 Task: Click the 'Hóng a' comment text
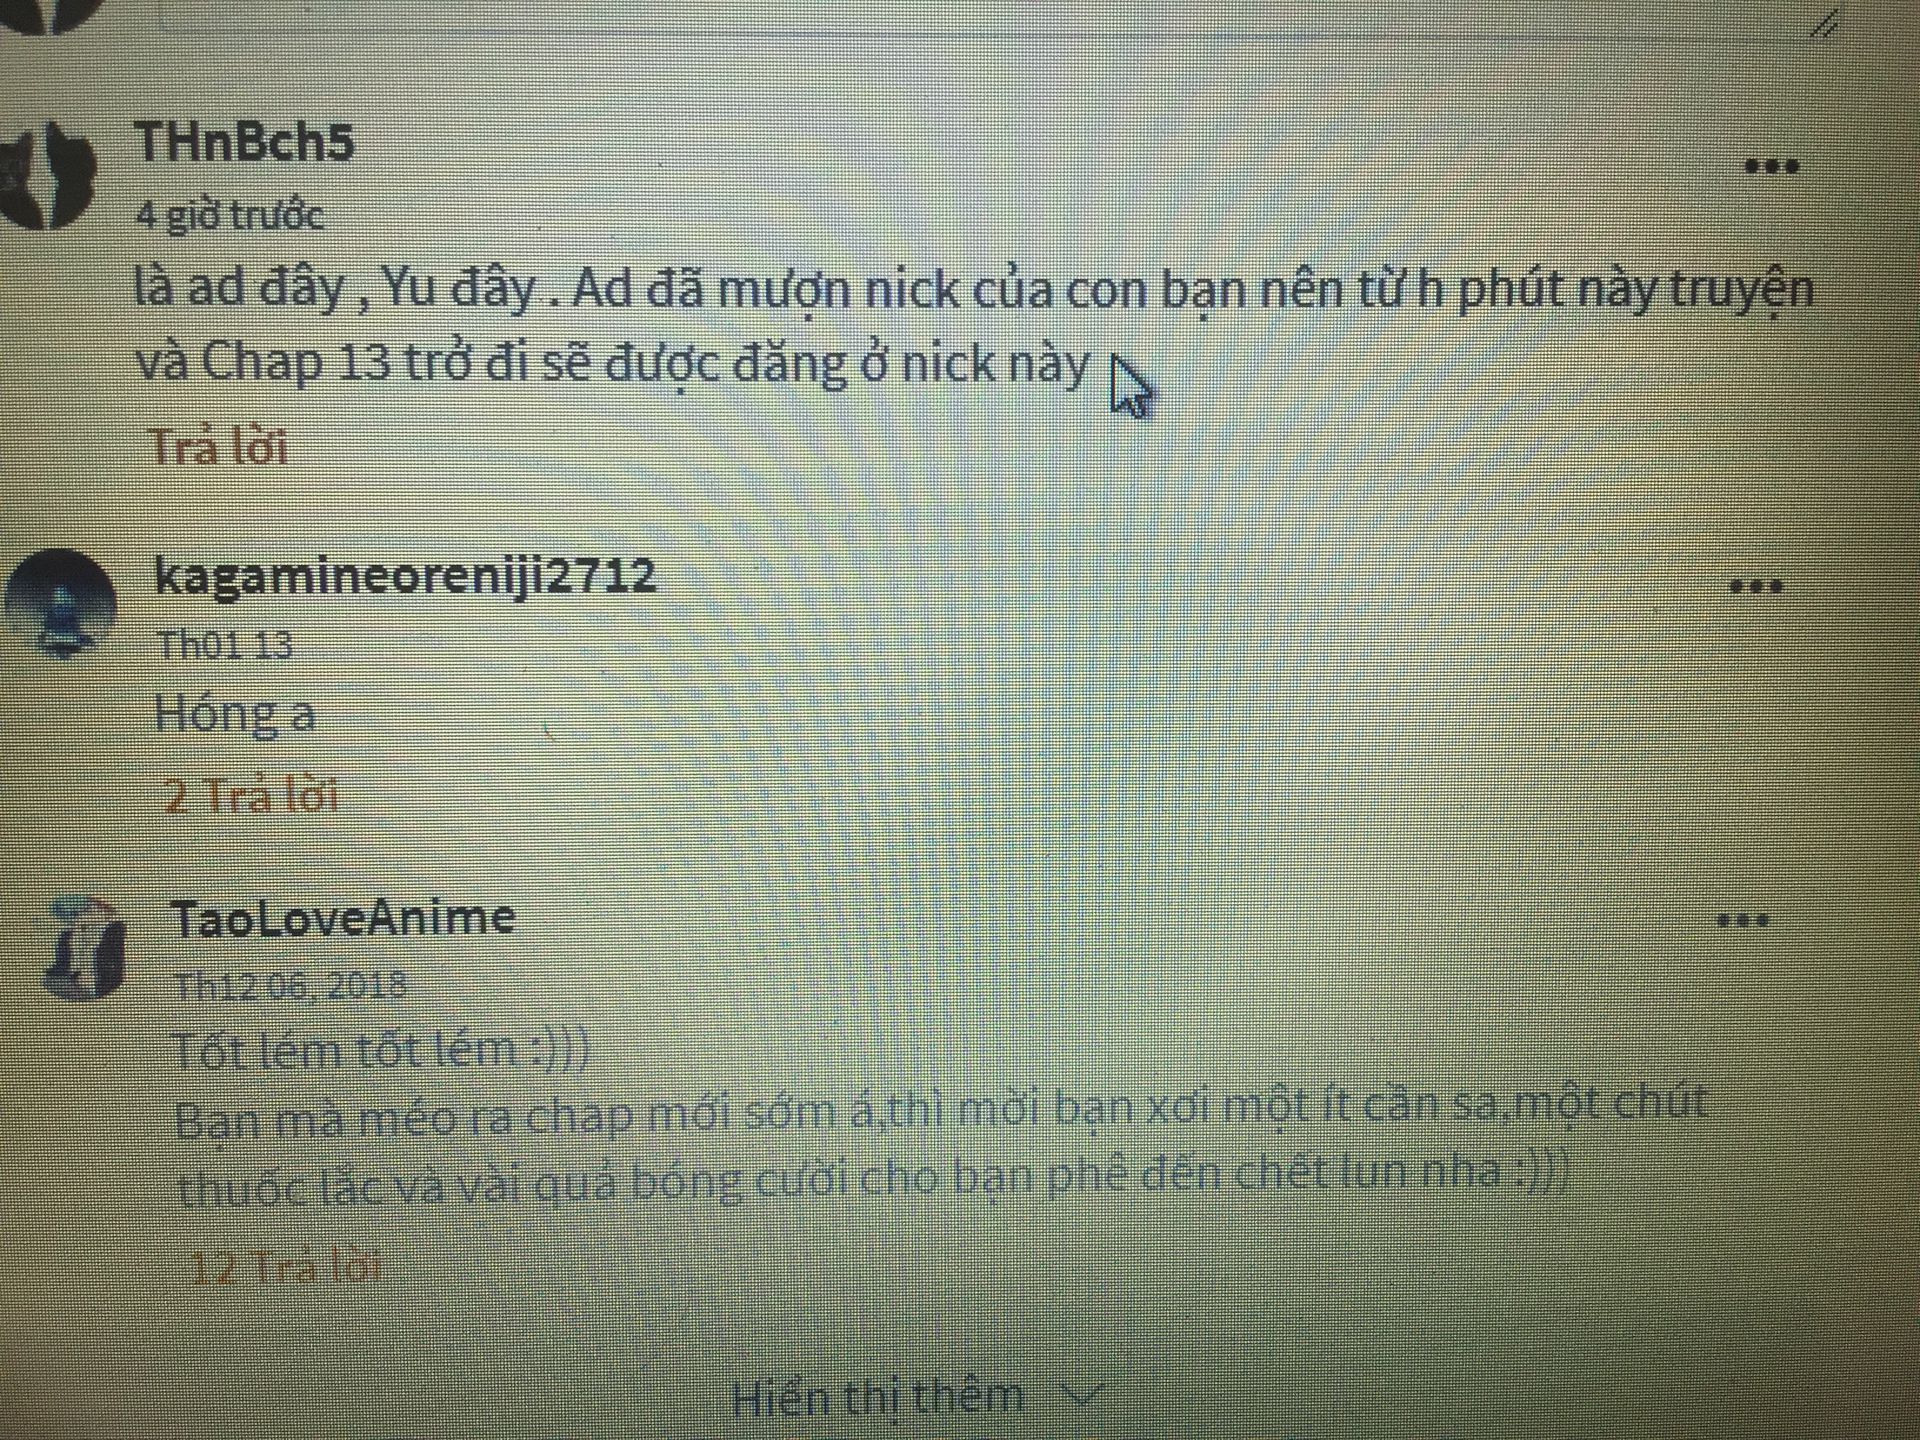[x=236, y=714]
